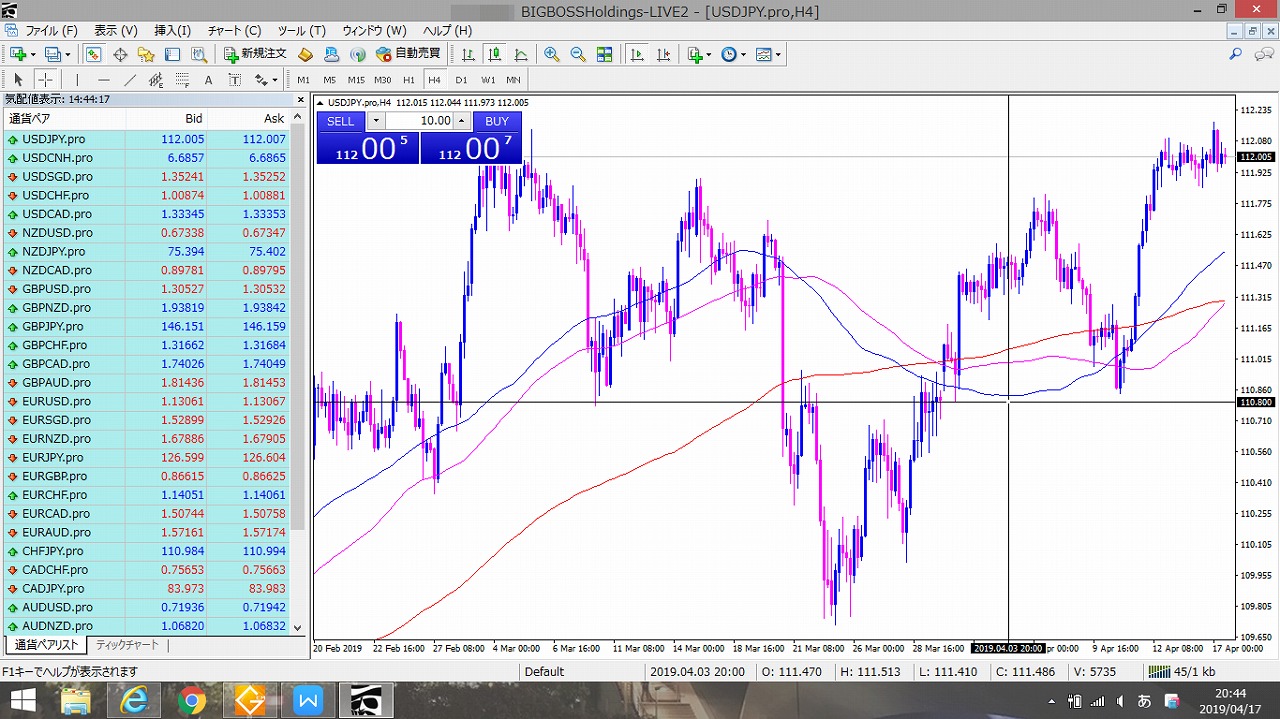The width and height of the screenshot is (1280, 719).
Task: Click the Market Watch vertical scrollbar
Action: pyautogui.click(x=297, y=400)
